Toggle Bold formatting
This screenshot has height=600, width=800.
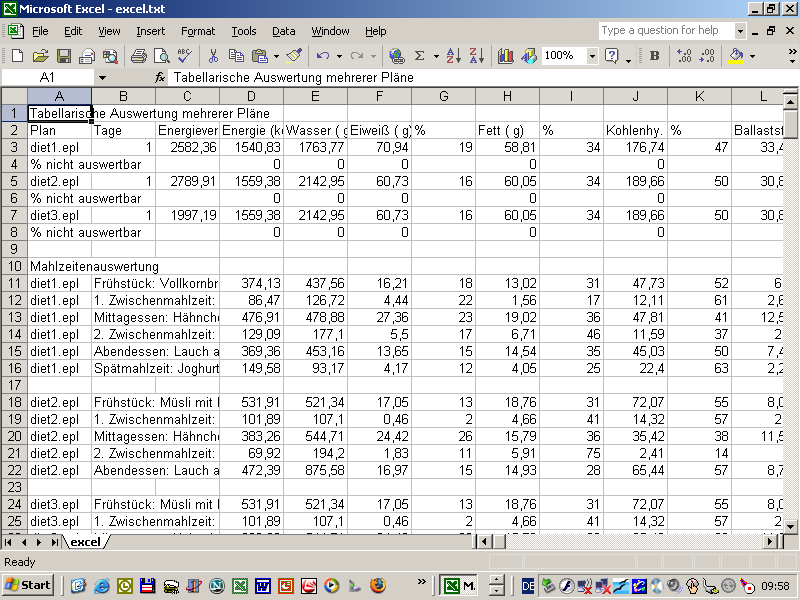pos(654,56)
